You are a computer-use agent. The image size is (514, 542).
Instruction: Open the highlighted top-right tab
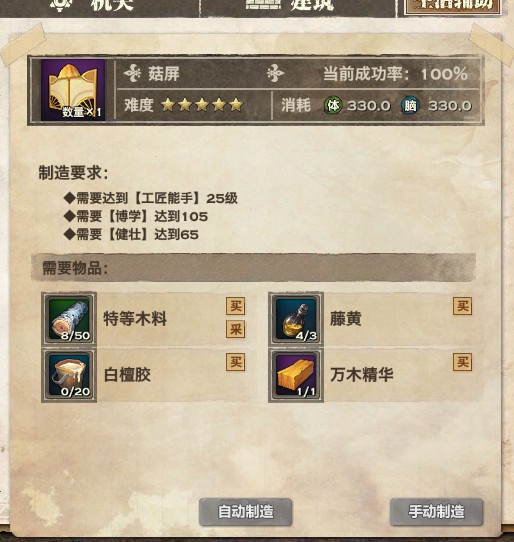coord(454,6)
